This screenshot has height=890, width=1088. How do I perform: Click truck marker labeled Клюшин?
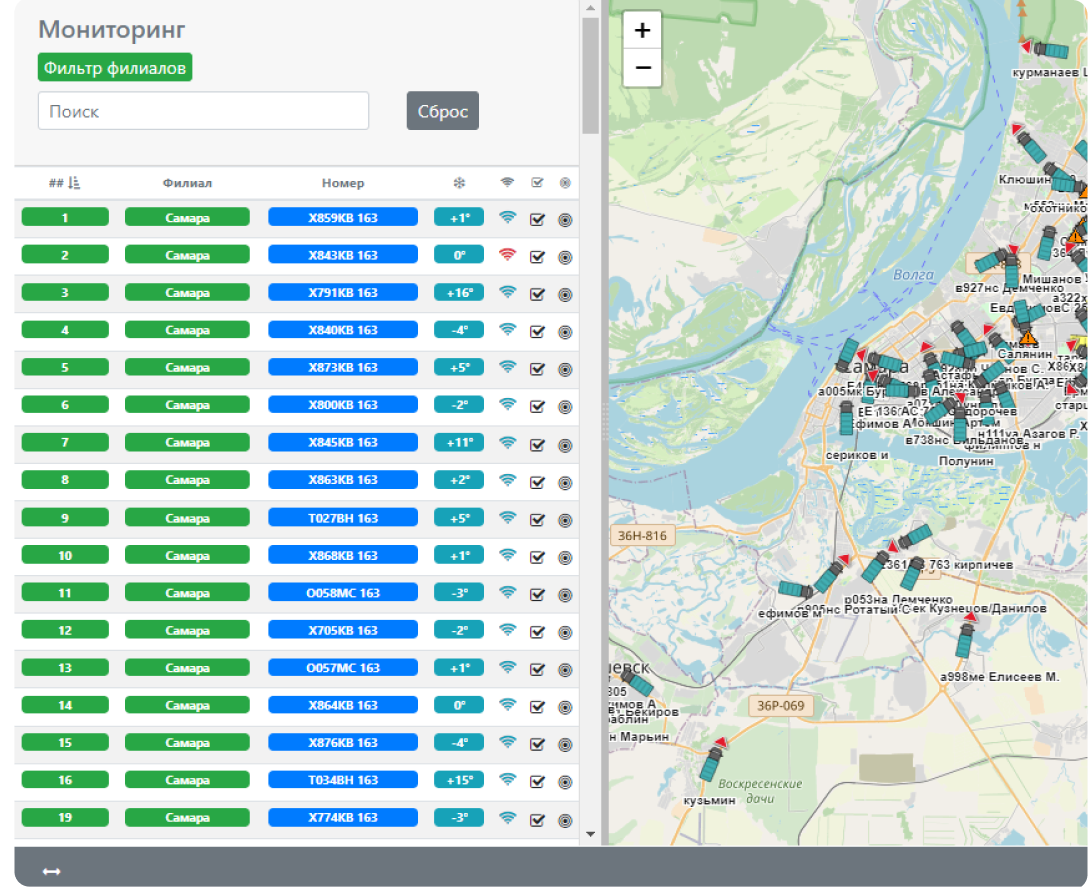pos(1032,147)
